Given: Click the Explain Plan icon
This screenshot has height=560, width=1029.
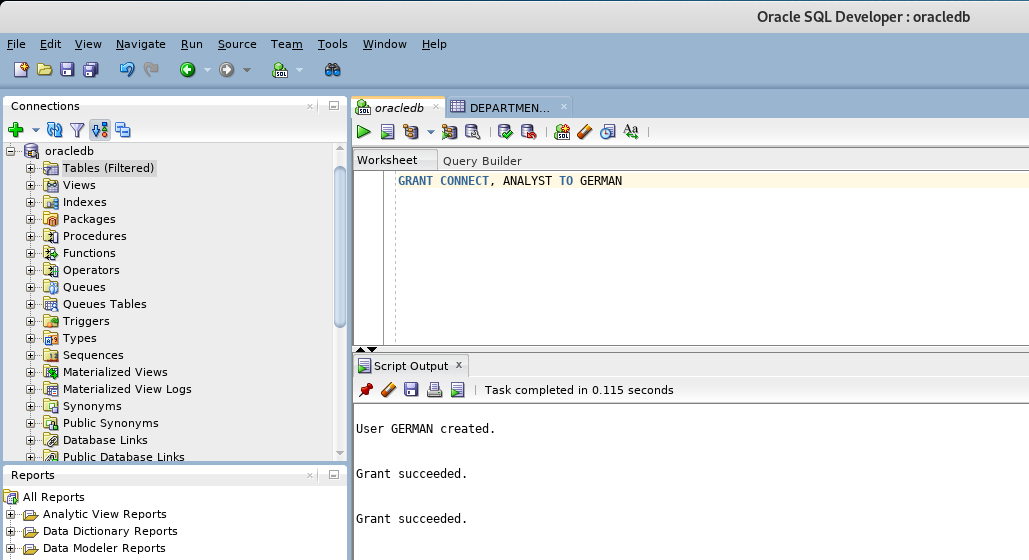Looking at the screenshot, I should click(x=411, y=132).
